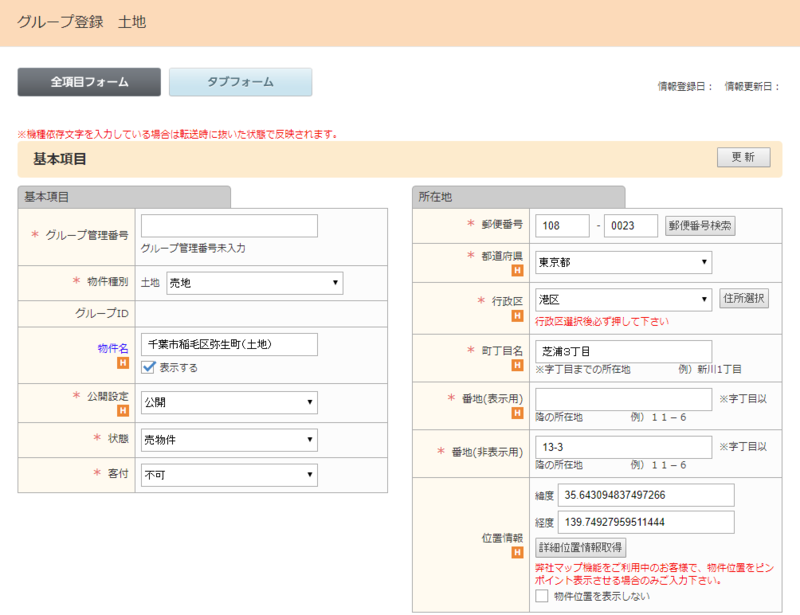This screenshot has width=800, height=615.
Task: Click the 物件名 text field
Action: [229, 345]
